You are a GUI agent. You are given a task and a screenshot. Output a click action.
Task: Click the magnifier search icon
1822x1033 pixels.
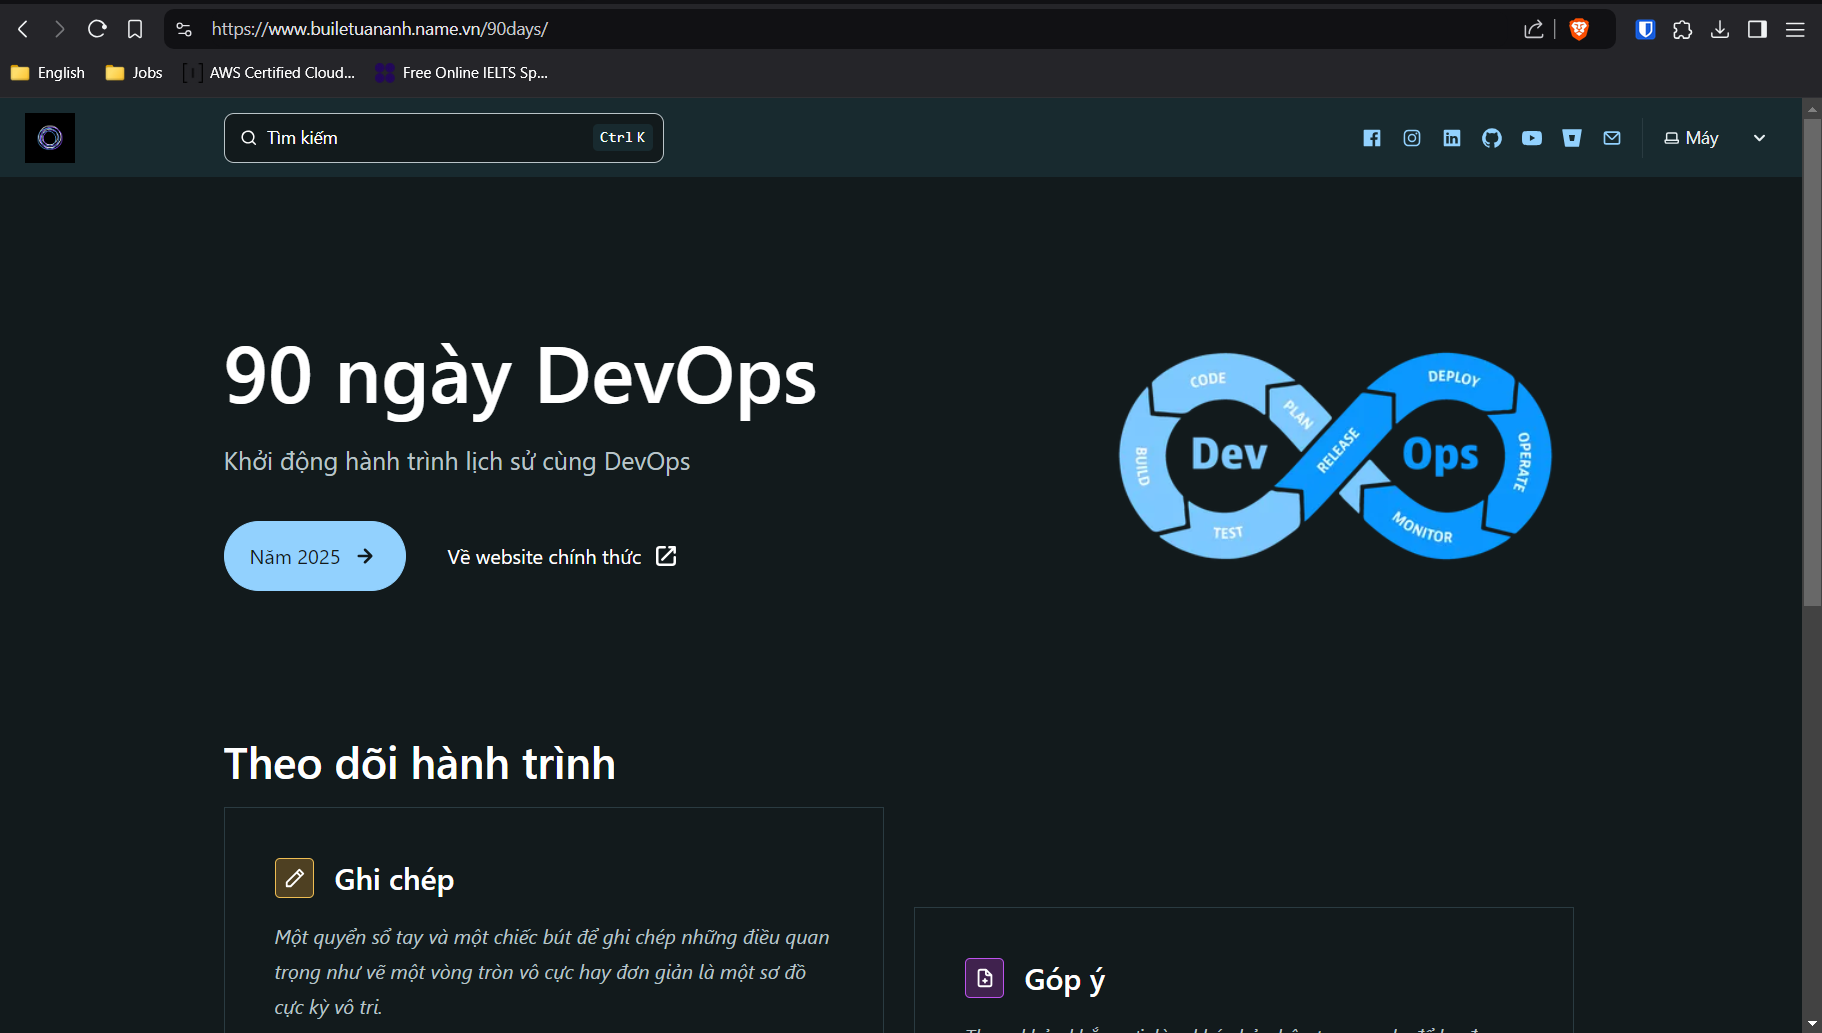[249, 138]
